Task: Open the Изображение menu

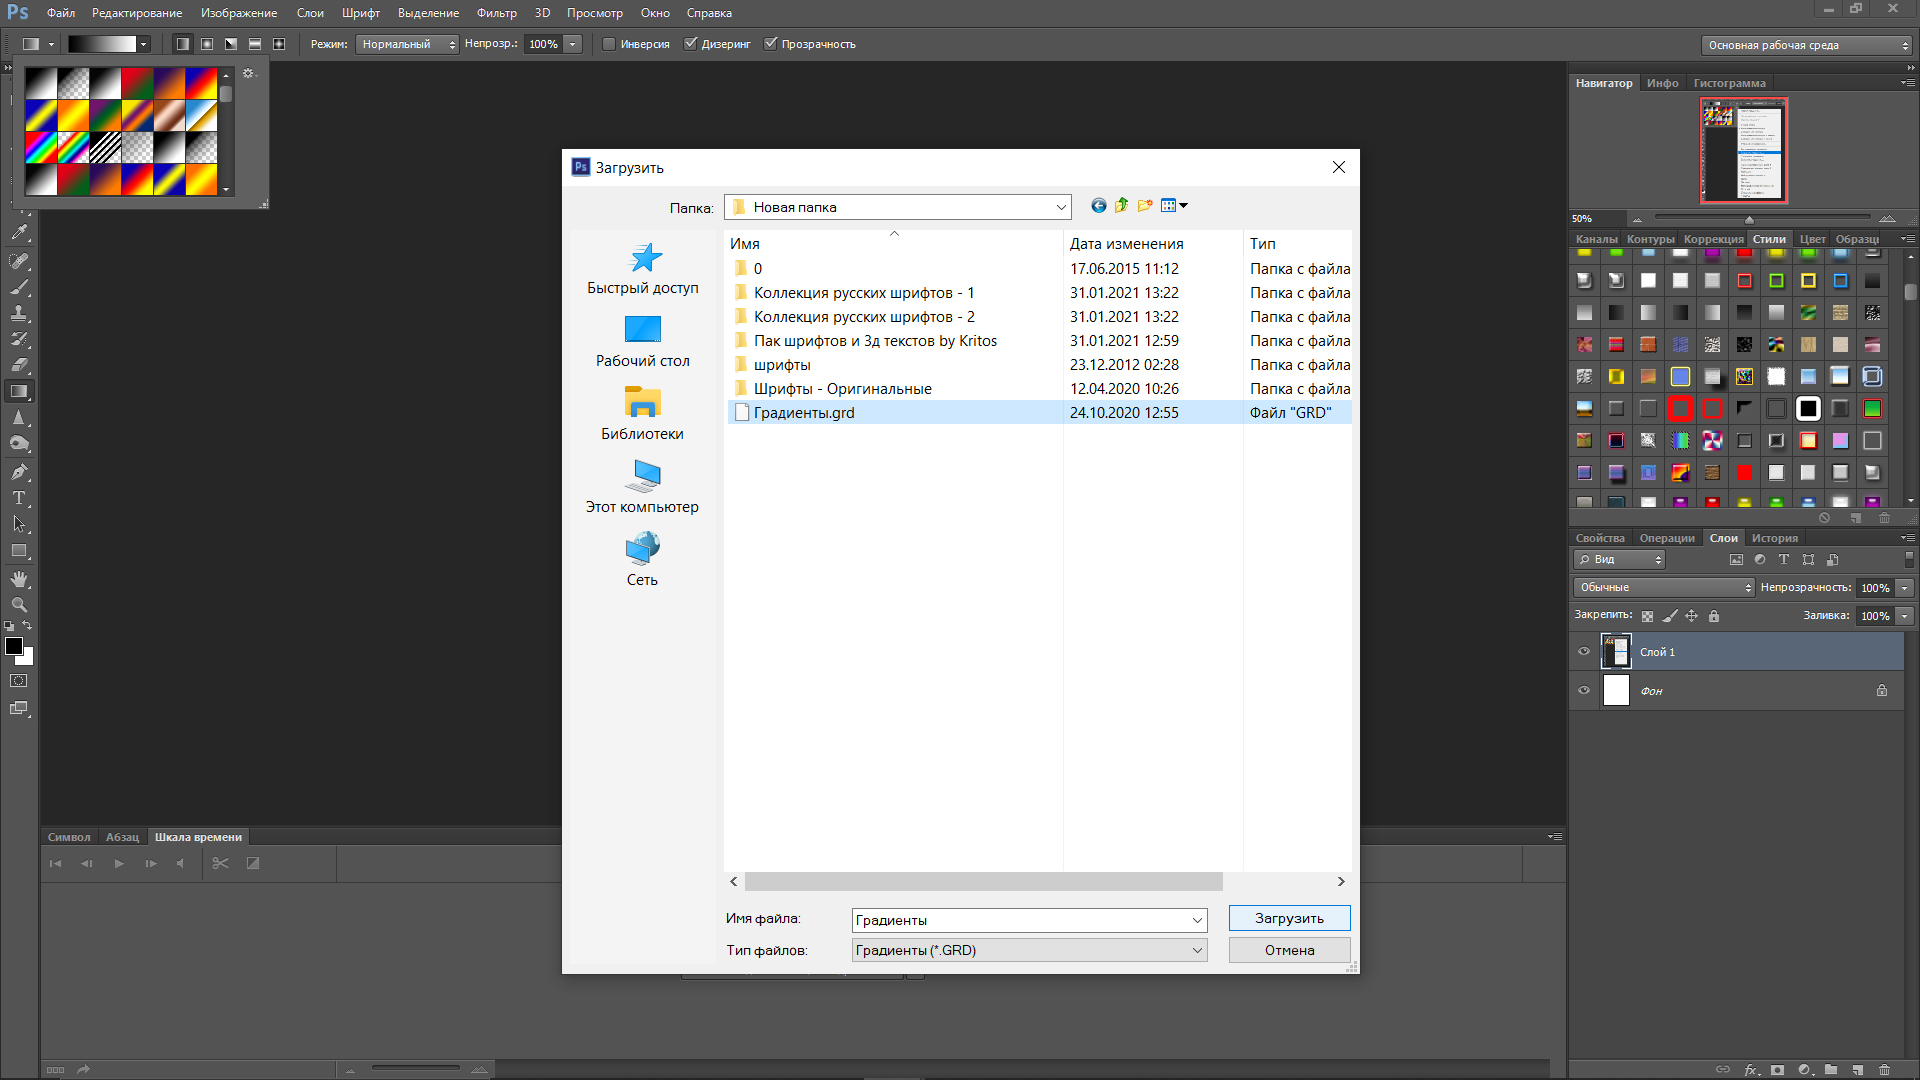Action: [x=239, y=13]
